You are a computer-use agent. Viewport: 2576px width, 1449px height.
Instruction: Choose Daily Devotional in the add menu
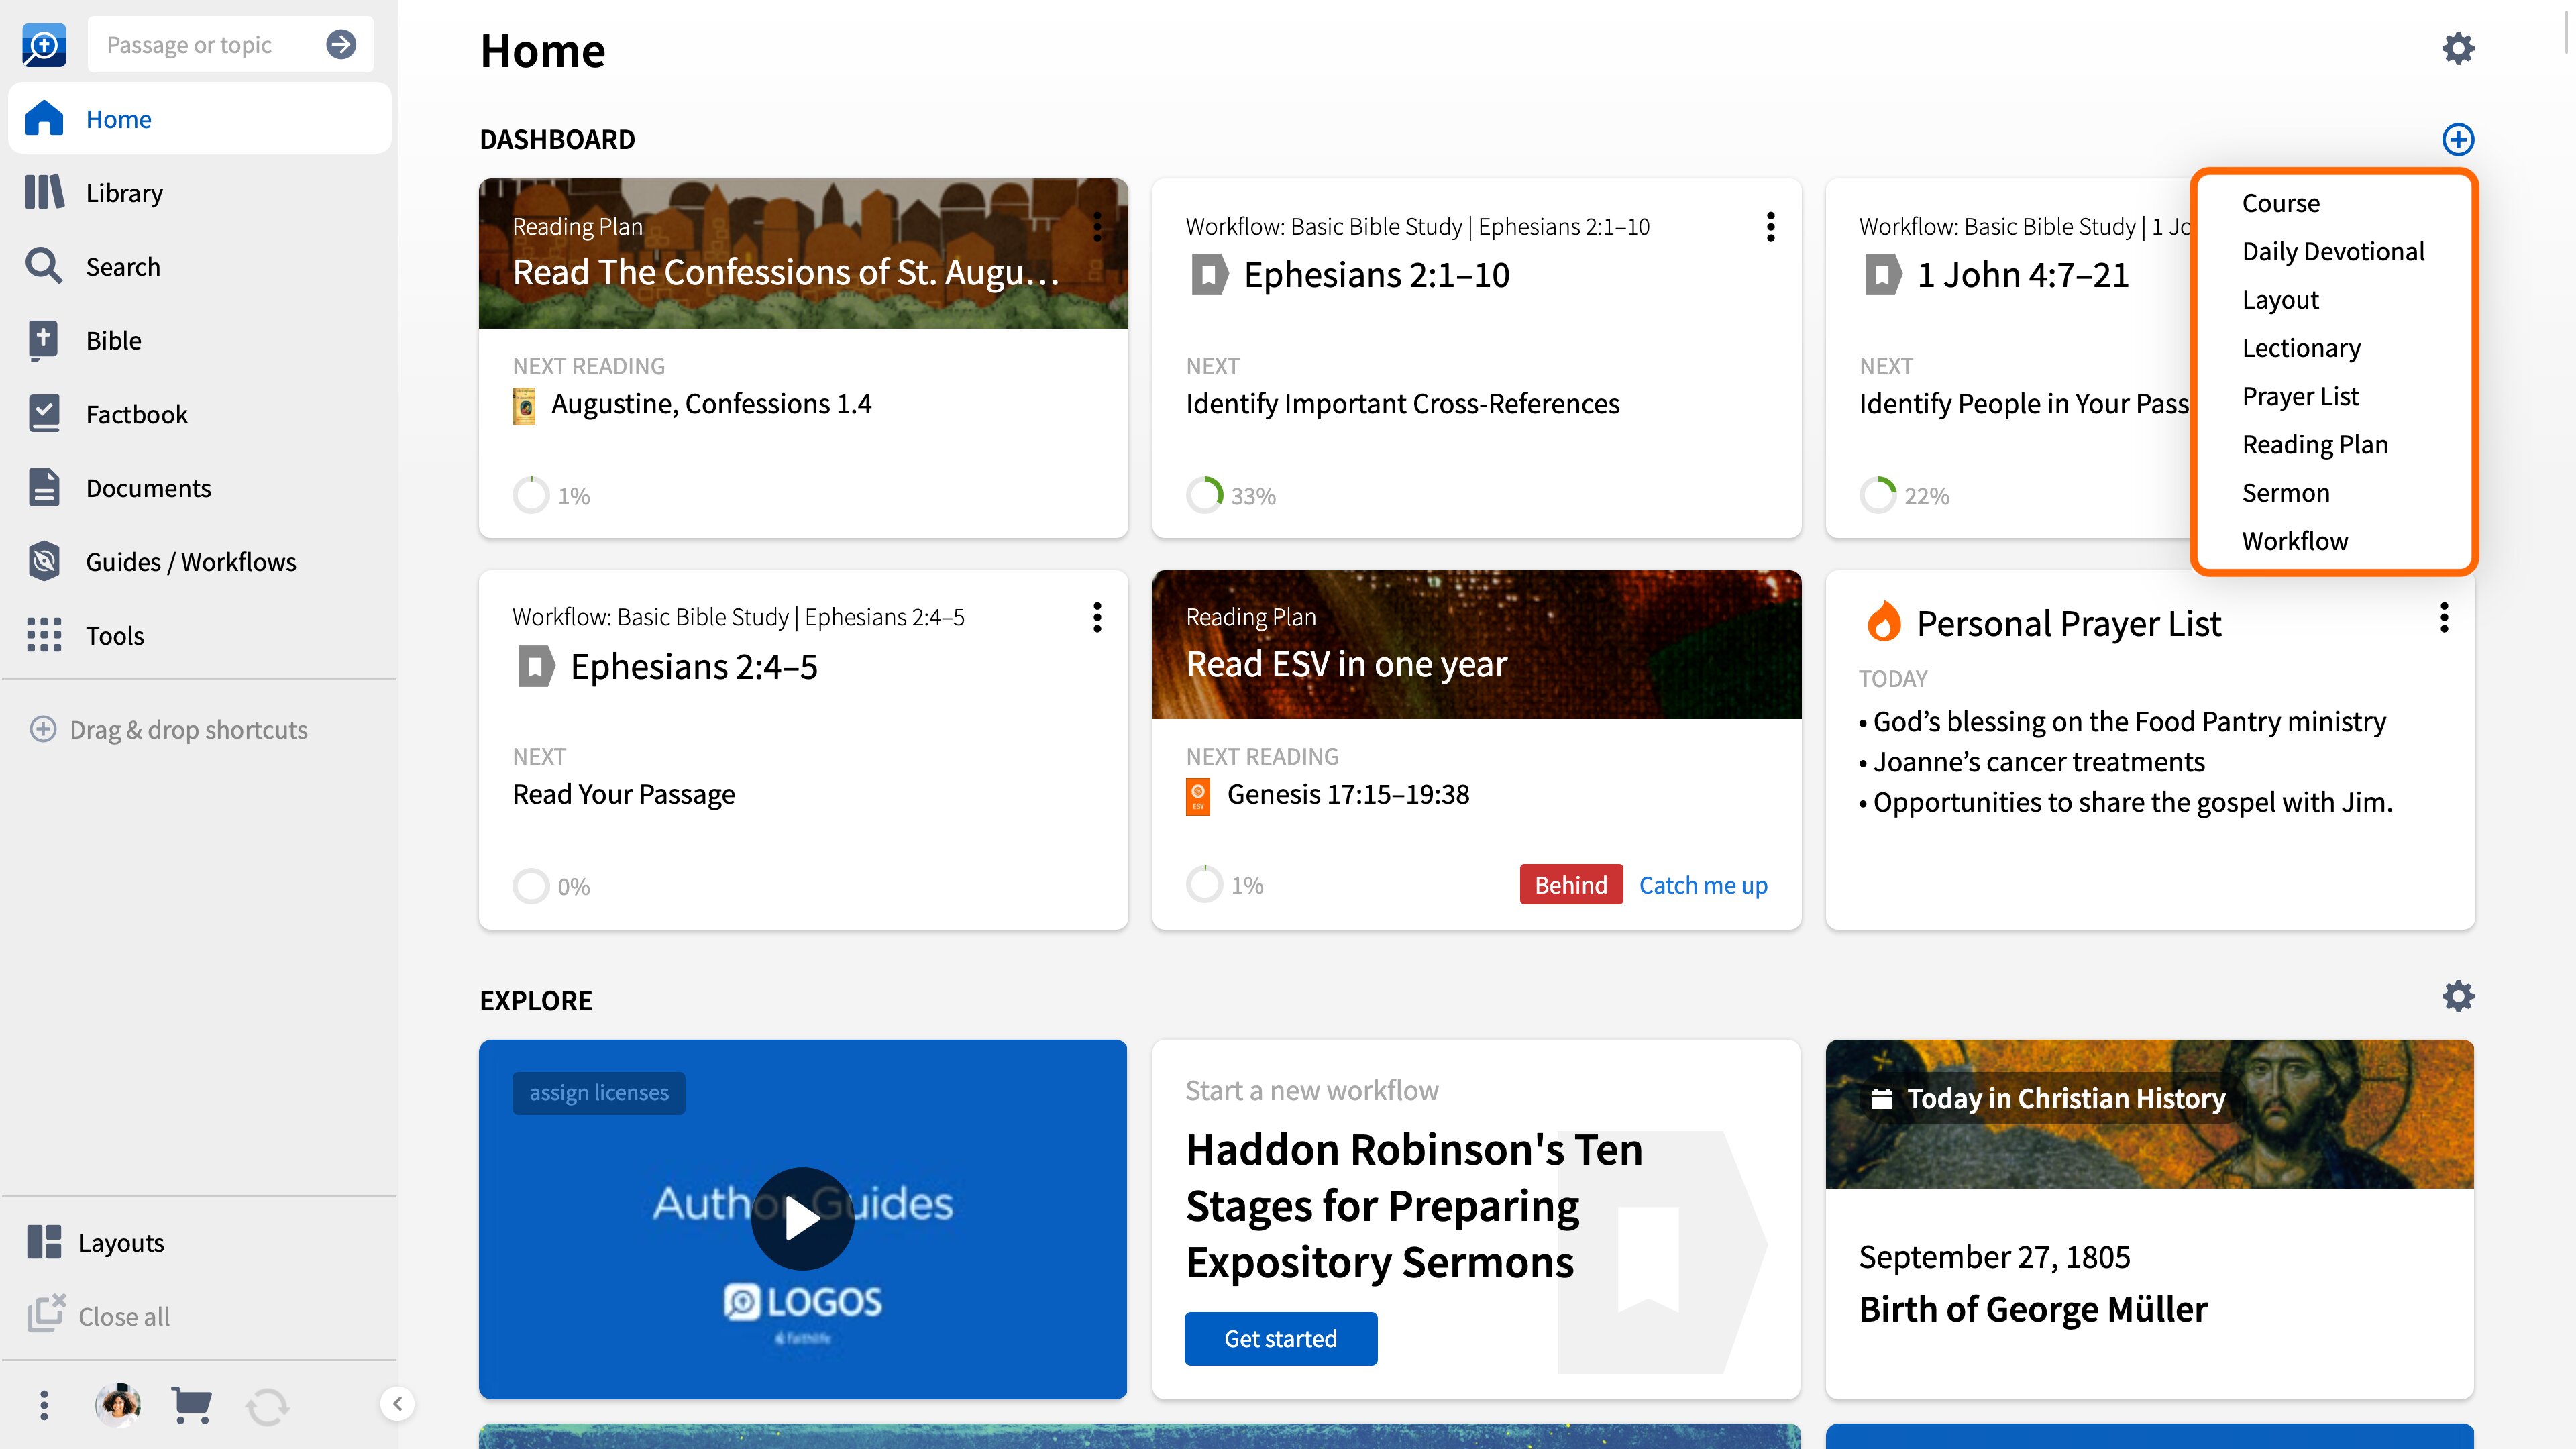2333,252
